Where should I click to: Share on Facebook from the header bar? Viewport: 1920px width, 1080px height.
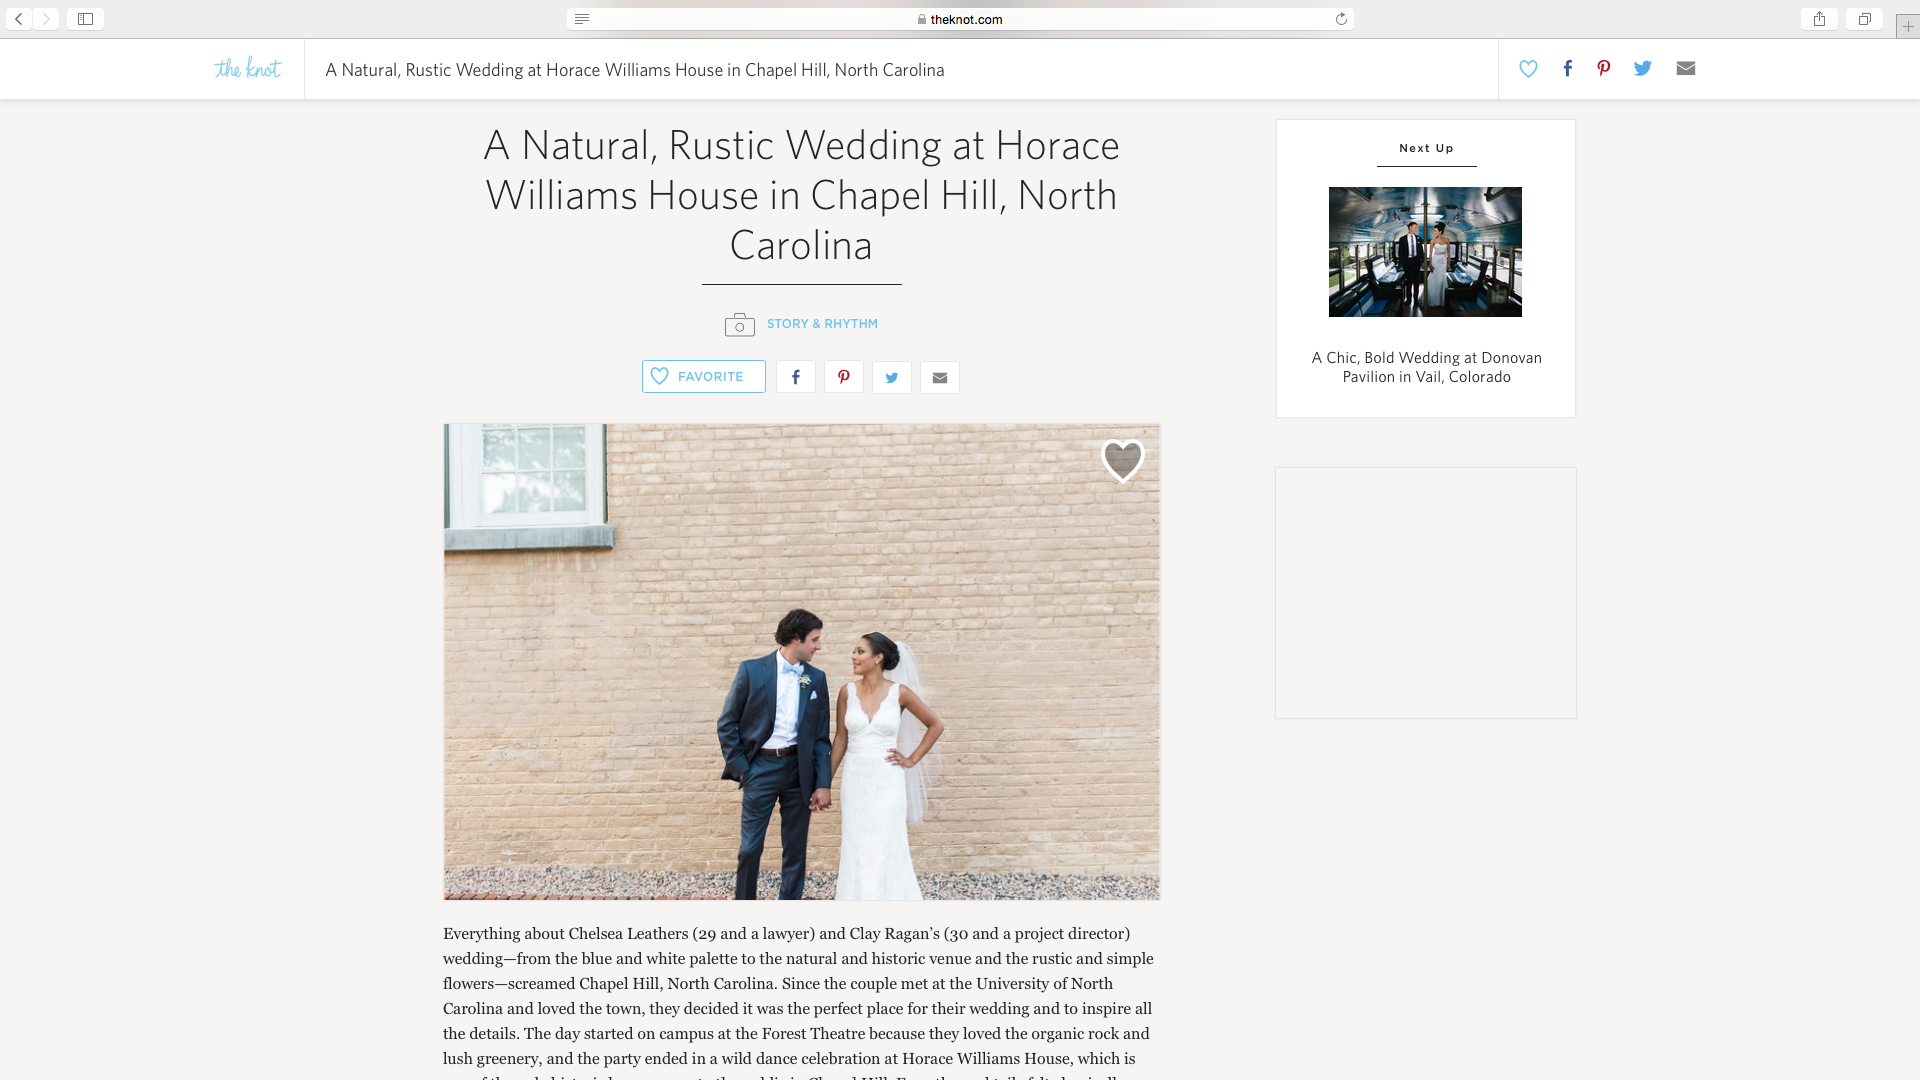[1567, 68]
